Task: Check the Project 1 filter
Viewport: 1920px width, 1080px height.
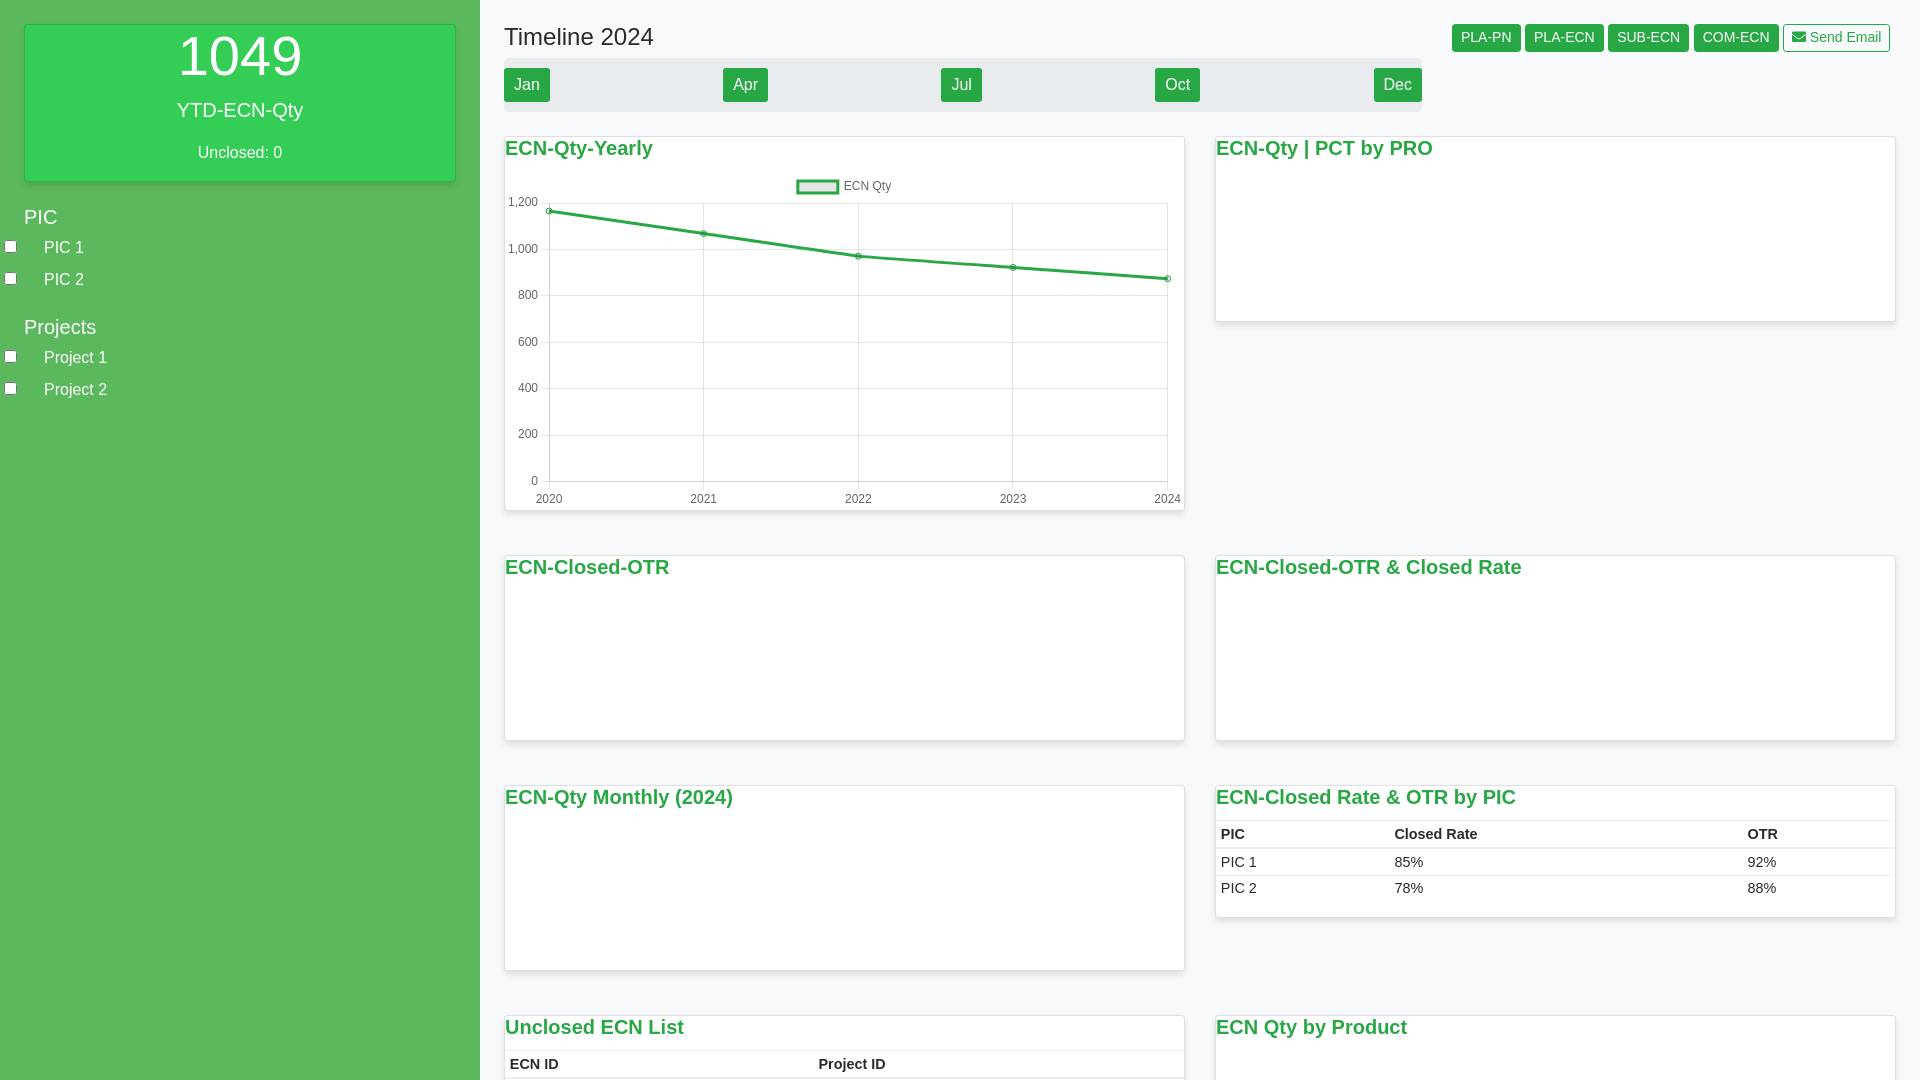Action: pos(11,356)
